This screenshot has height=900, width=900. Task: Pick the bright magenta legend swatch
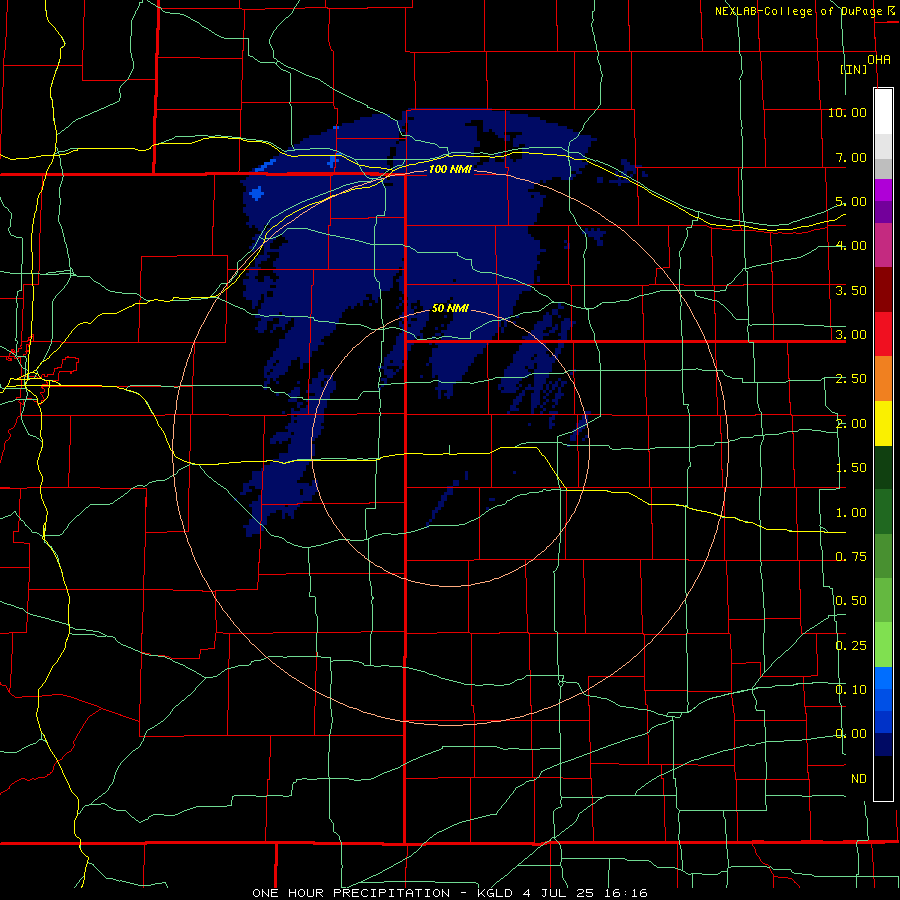click(x=883, y=190)
